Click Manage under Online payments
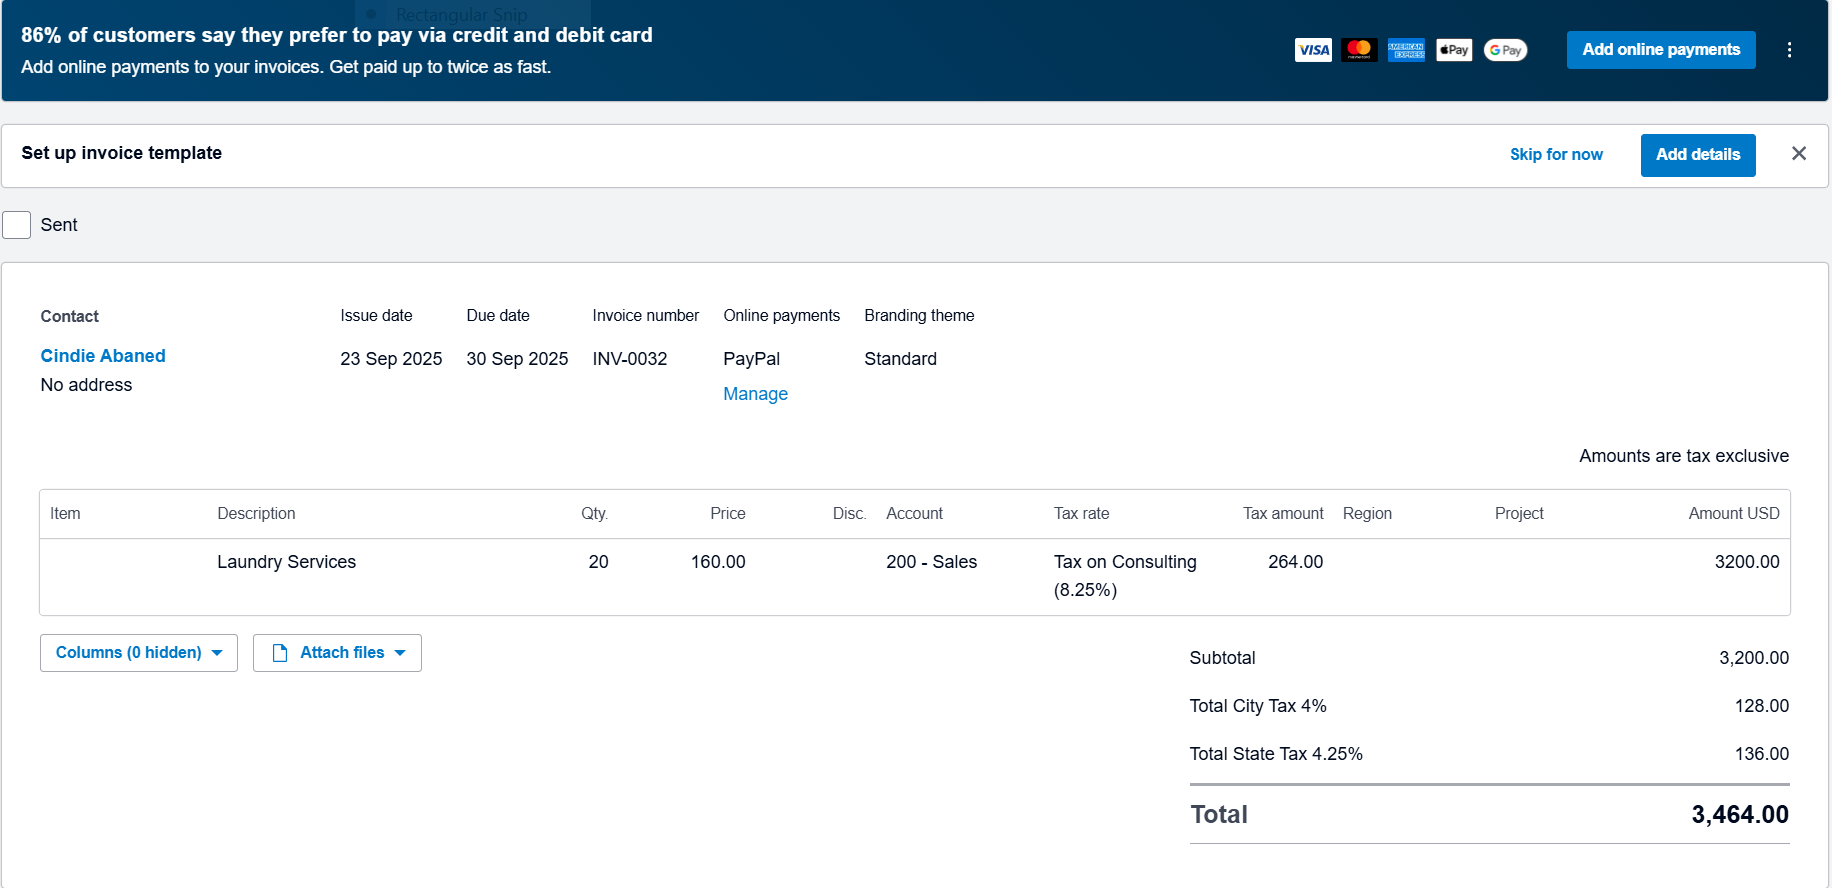The image size is (1832, 888). 755,394
